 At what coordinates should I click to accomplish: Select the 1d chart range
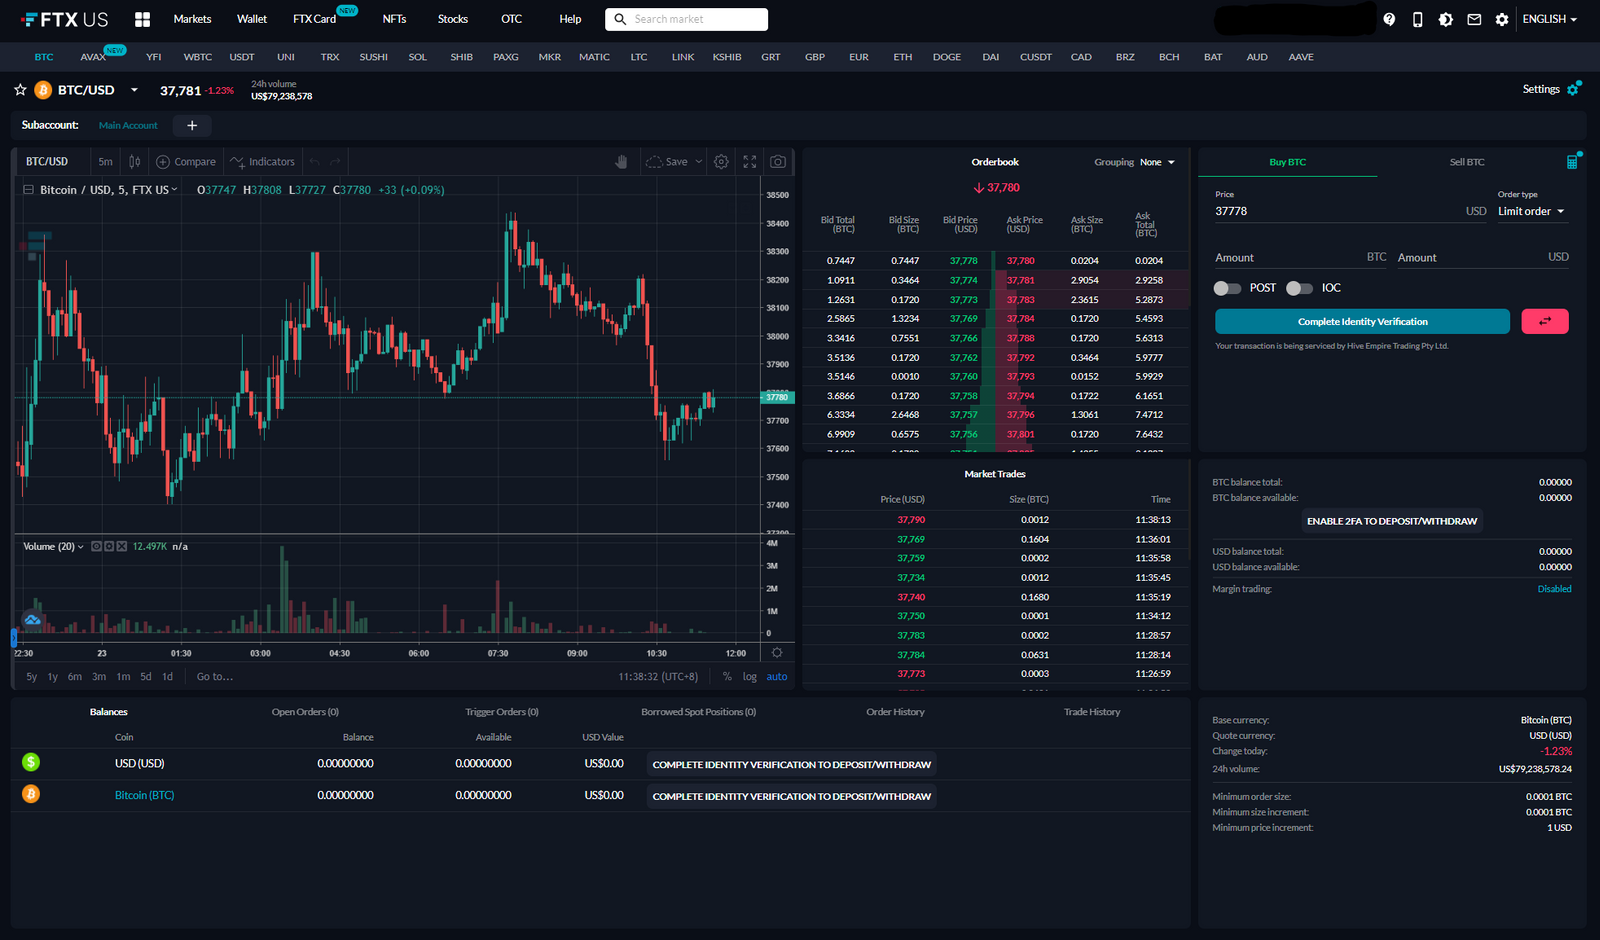(x=167, y=677)
